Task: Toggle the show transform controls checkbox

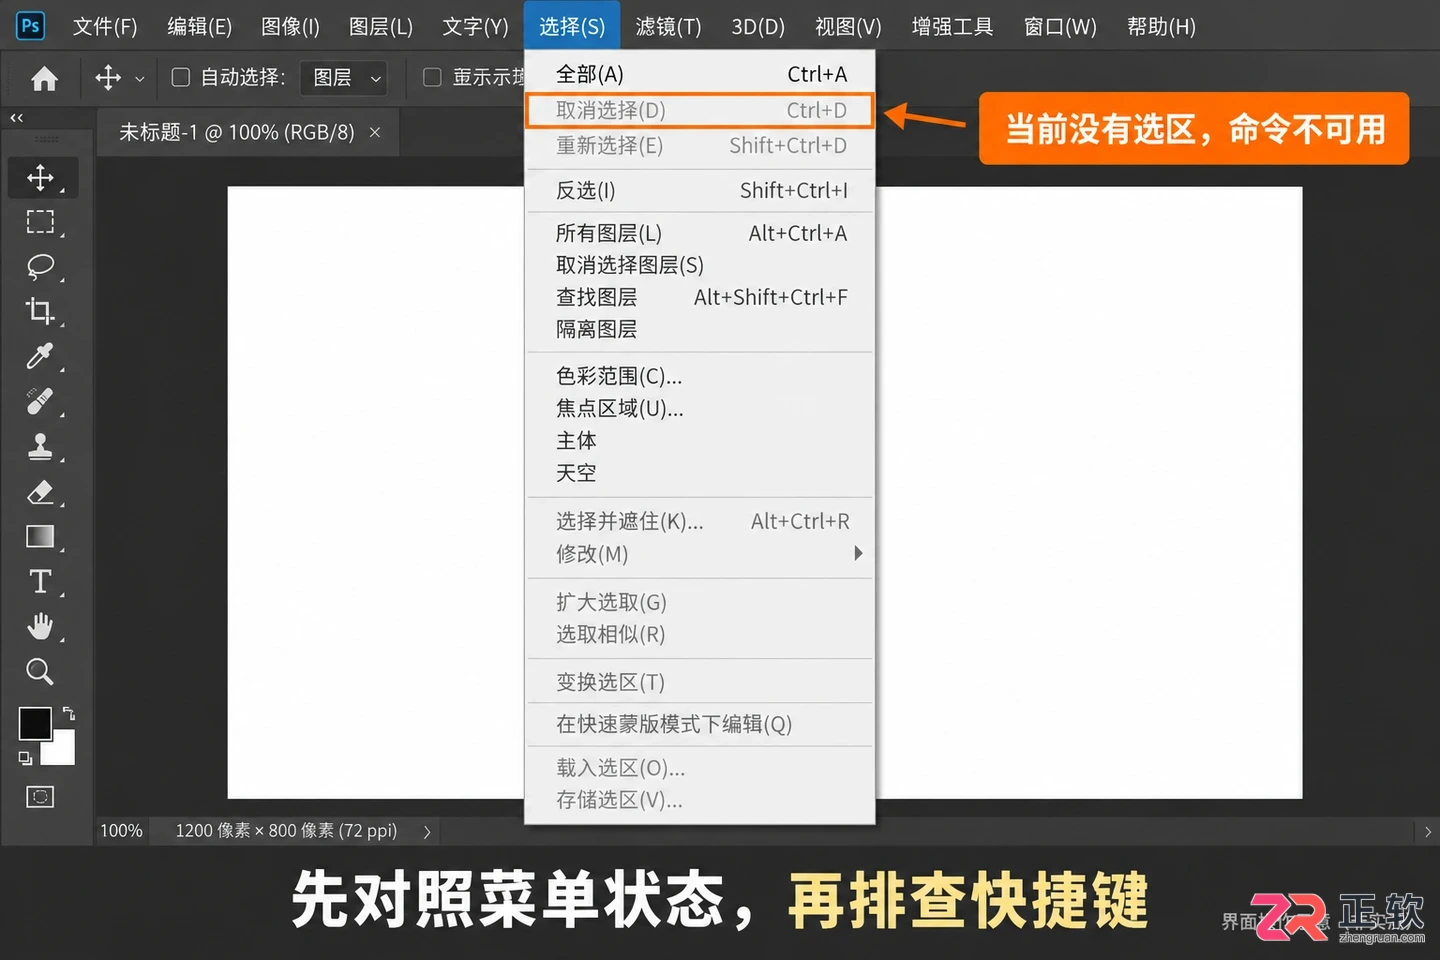Action: 432,77
